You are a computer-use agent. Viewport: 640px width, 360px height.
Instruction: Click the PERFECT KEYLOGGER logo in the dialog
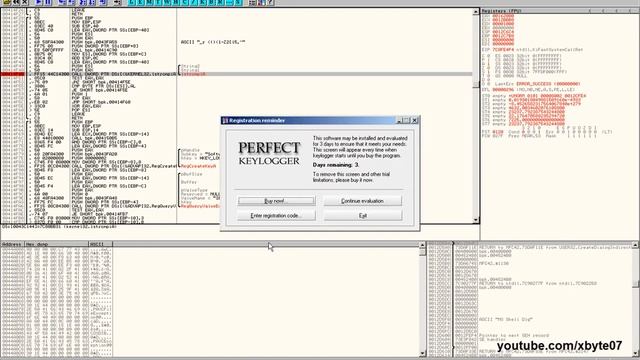pos(269,154)
